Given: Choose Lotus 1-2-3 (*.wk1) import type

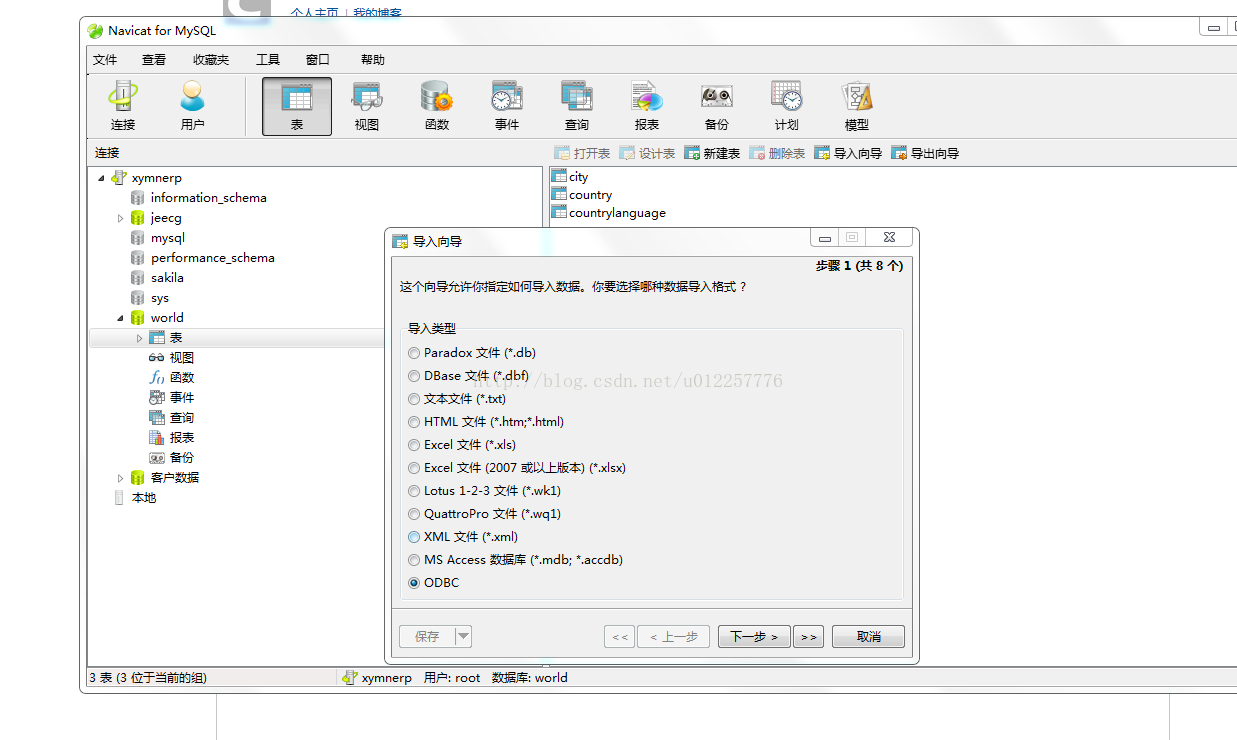Looking at the screenshot, I should click(x=414, y=491).
